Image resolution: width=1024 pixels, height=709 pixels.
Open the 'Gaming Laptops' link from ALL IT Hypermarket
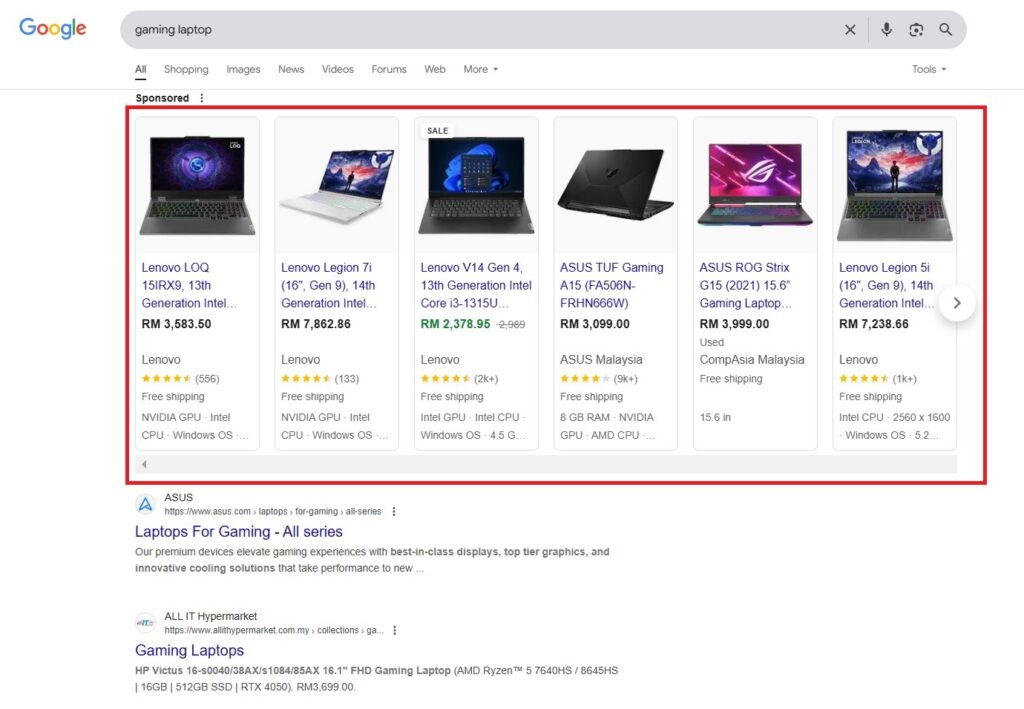(x=189, y=650)
